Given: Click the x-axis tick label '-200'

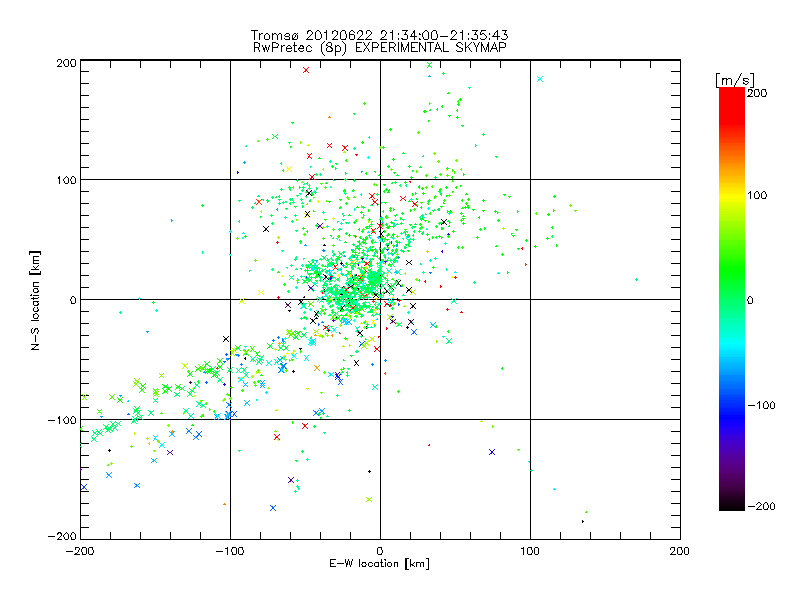Looking at the screenshot, I should pyautogui.click(x=80, y=551).
